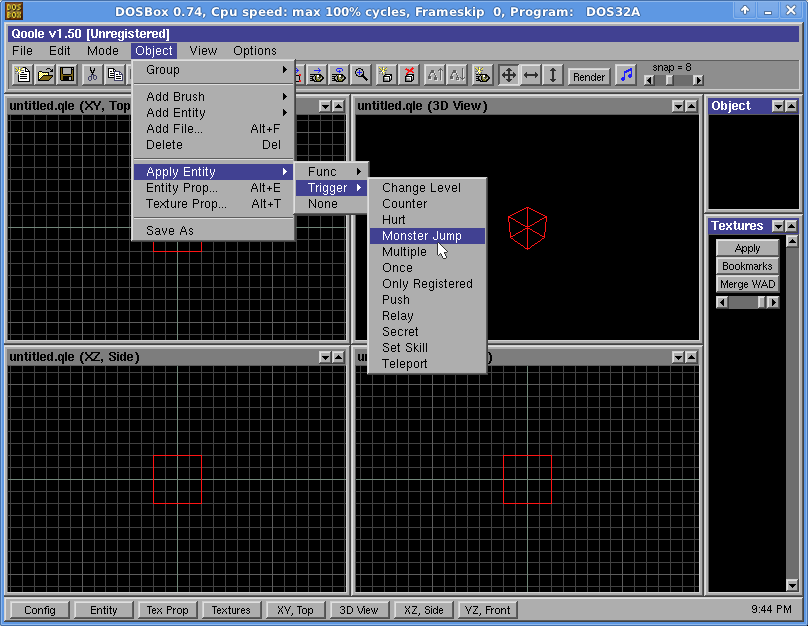The height and width of the screenshot is (626, 808).
Task: Open the Edit menu
Action: click(60, 50)
